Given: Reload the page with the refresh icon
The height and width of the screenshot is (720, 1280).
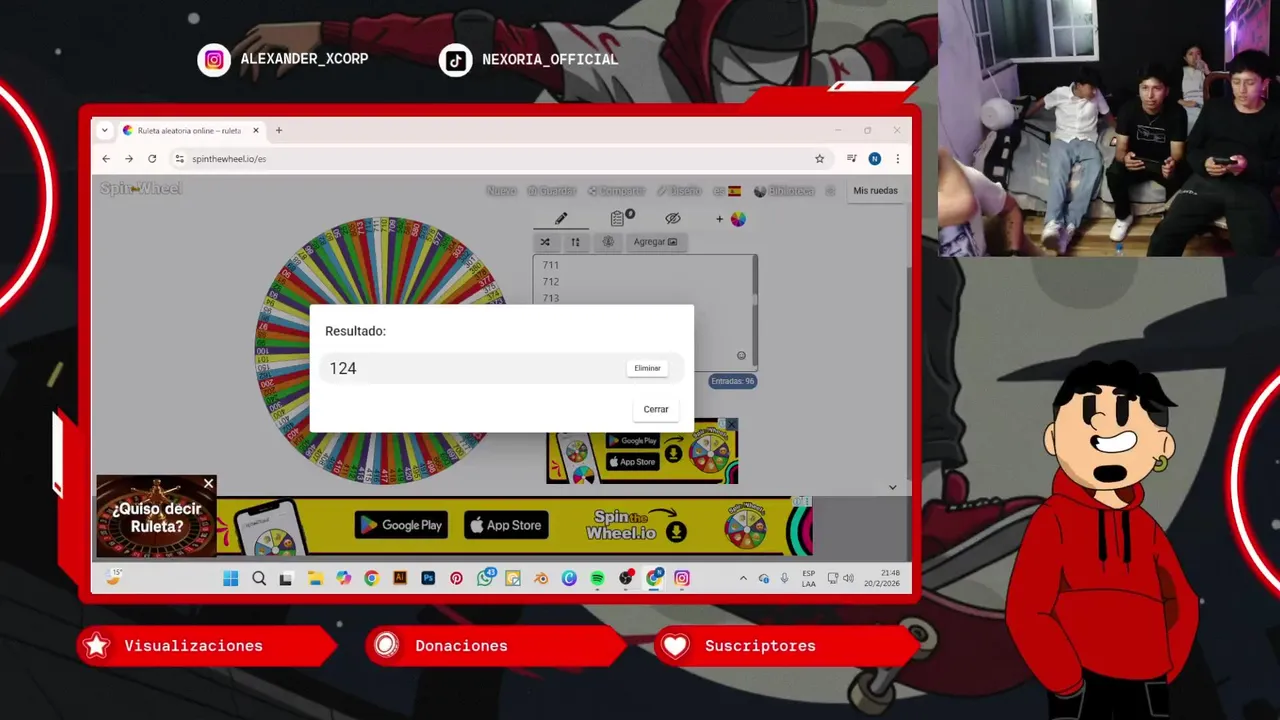Looking at the screenshot, I should (x=152, y=159).
